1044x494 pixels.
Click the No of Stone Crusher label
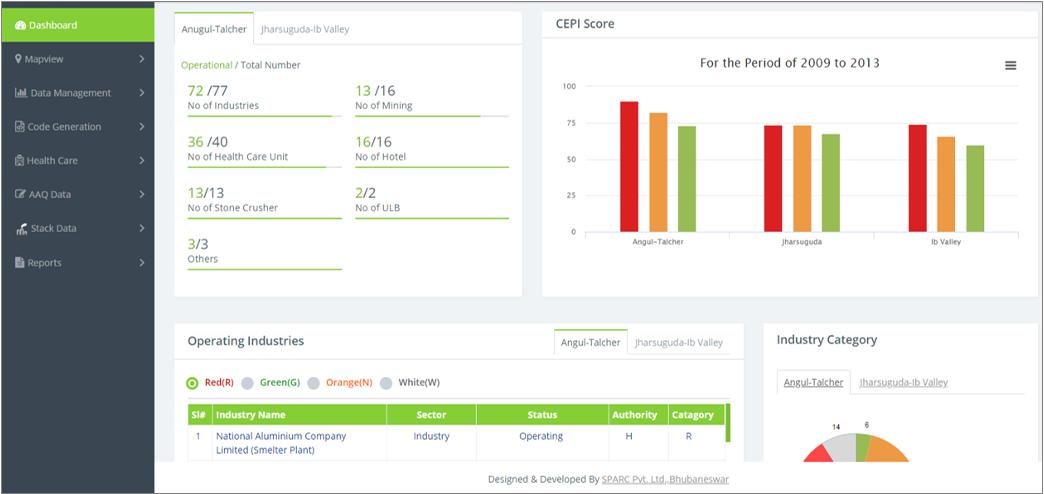coord(233,208)
